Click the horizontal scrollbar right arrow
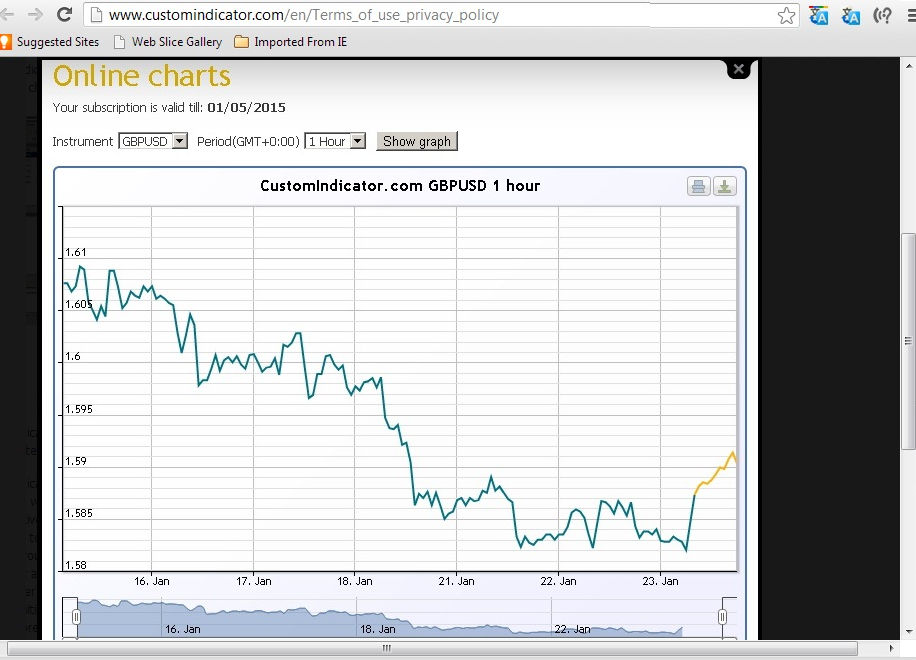This screenshot has height=660, width=916. pyautogui.click(x=891, y=648)
